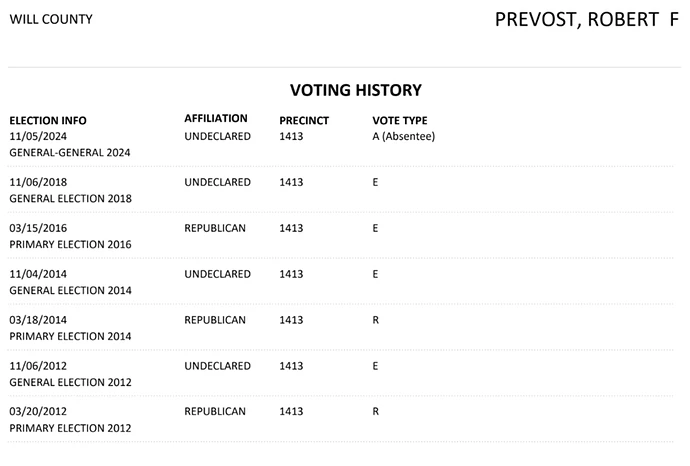
Task: Select the 11/04/2014 election date
Action: (38, 274)
